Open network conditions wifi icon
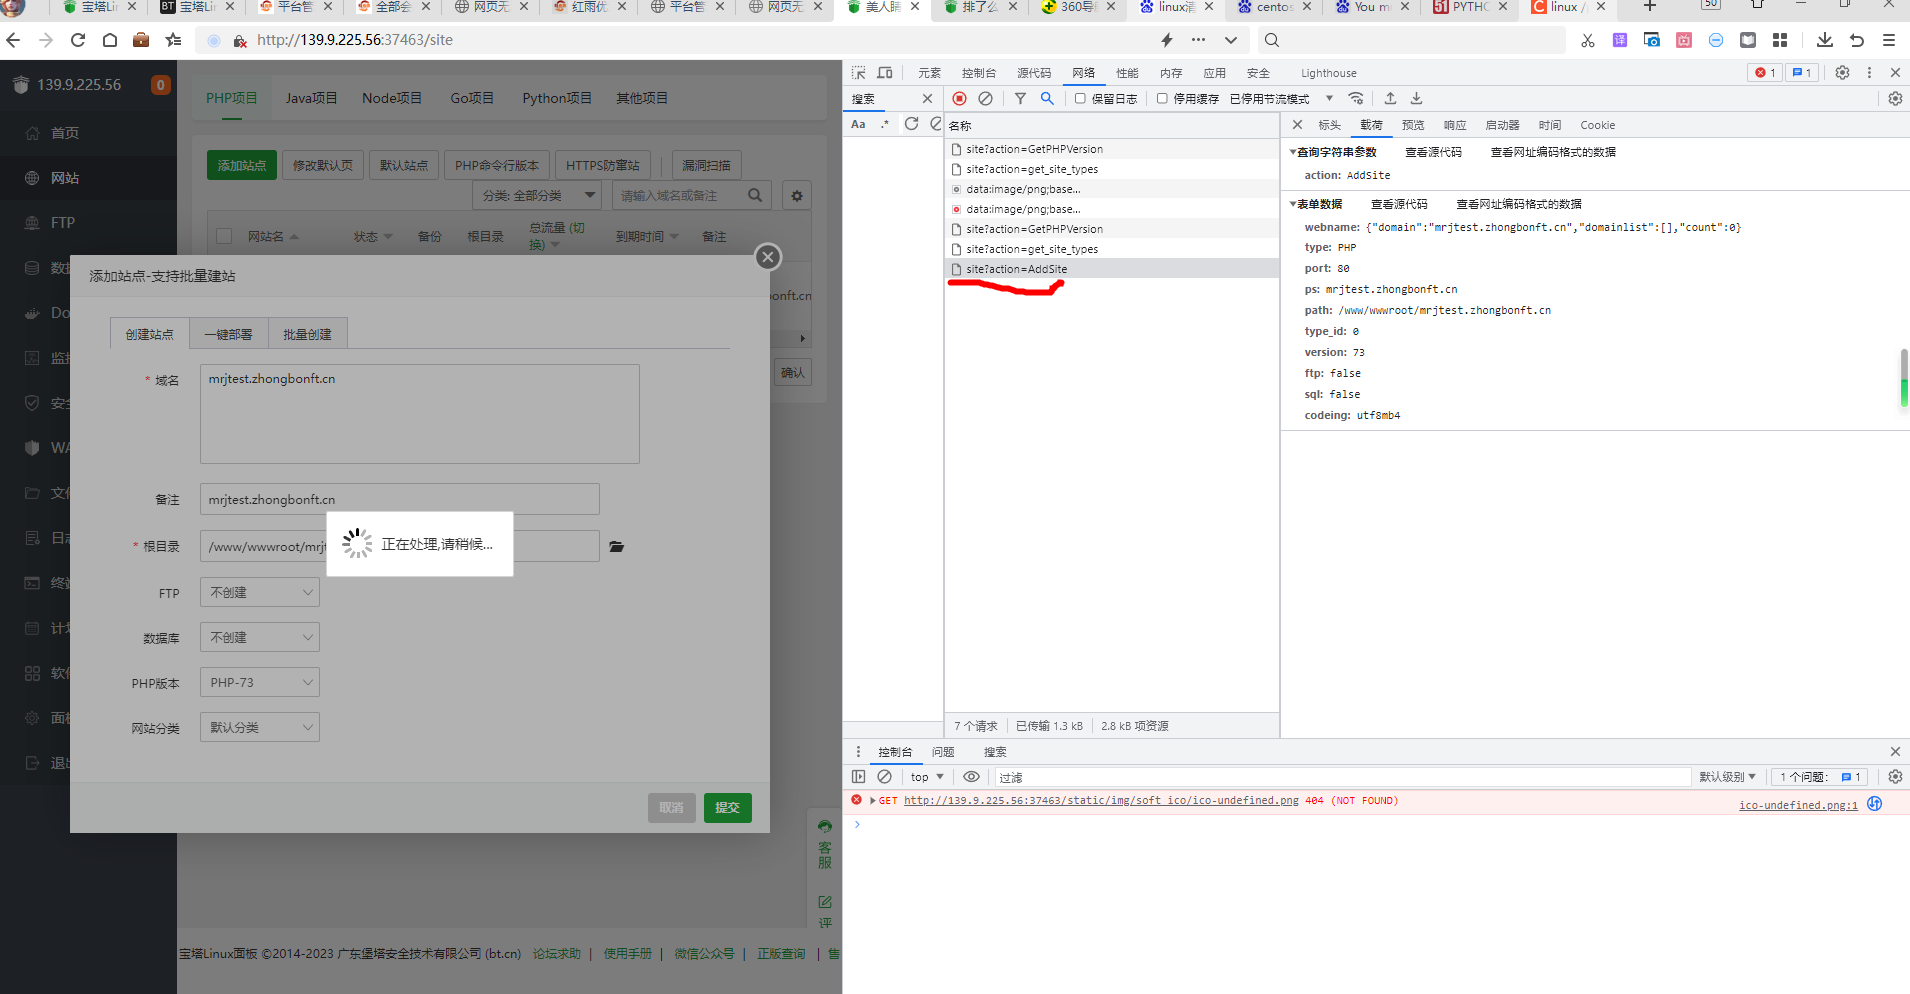Screen dimensions: 1910x994 1356,98
